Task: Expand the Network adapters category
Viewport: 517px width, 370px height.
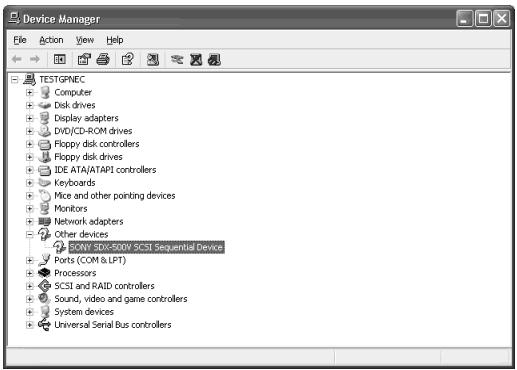Action: click(x=29, y=222)
